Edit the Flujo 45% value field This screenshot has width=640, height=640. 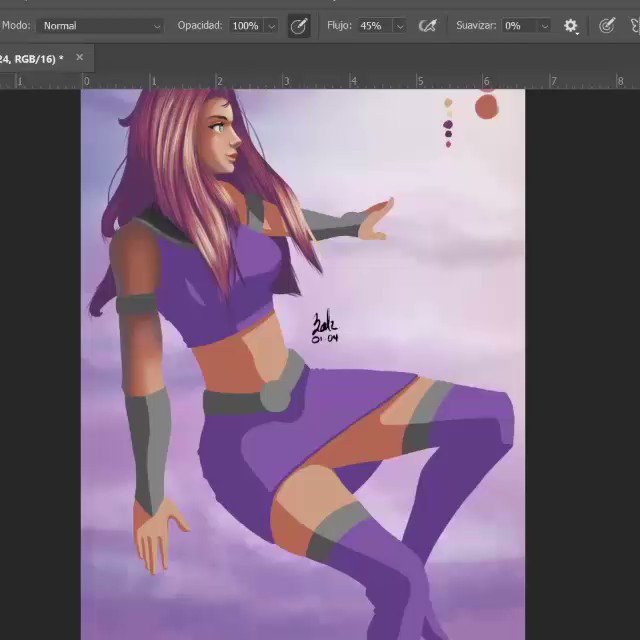(375, 26)
